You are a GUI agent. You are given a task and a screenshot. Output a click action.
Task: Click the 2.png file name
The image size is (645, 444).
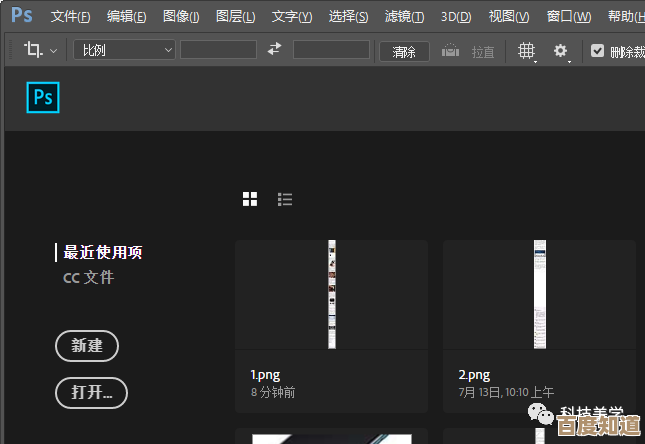[x=474, y=375]
